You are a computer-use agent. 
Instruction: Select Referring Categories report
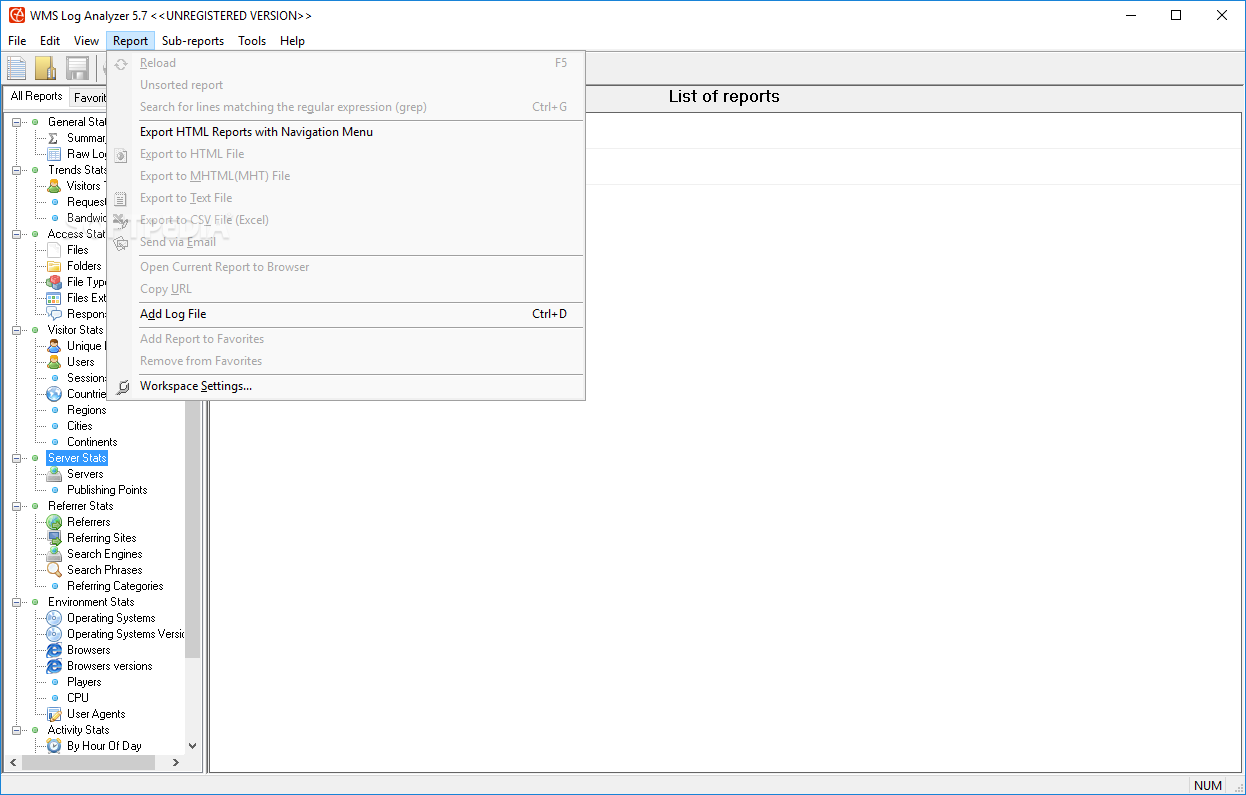[115, 586]
